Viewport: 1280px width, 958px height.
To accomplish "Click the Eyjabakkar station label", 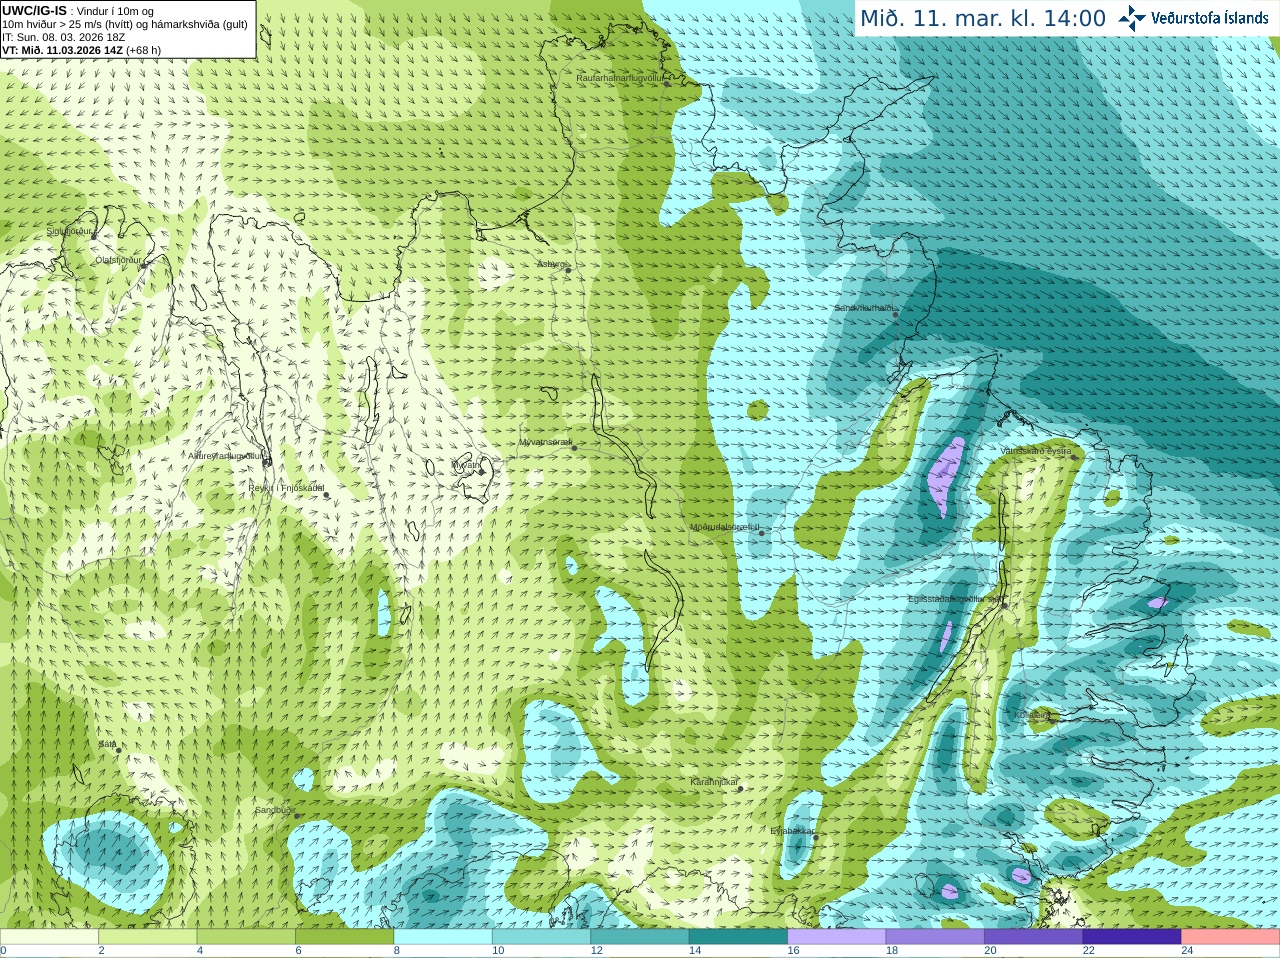I will [793, 831].
